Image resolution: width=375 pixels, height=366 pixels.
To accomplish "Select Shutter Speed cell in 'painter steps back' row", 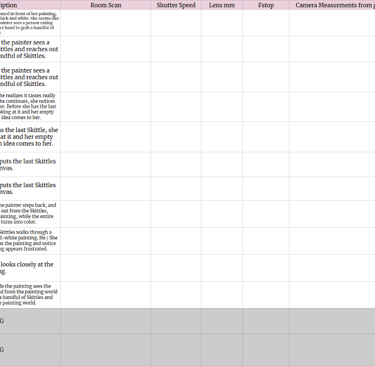I will click(176, 214).
